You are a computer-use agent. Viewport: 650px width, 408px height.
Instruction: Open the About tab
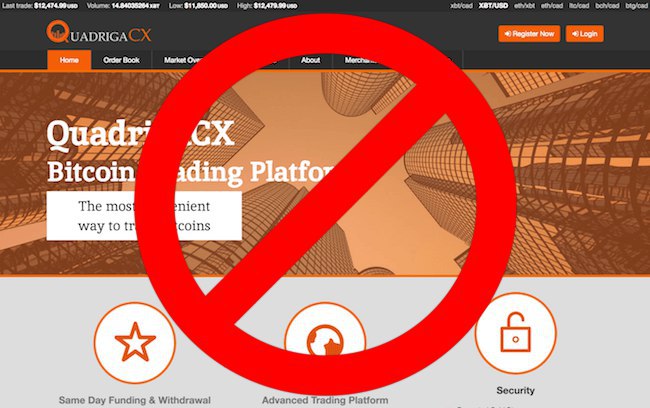(310, 60)
